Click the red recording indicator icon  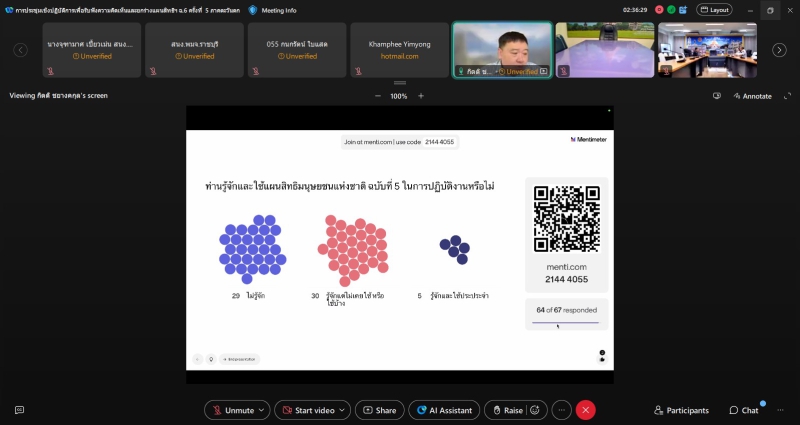[x=658, y=10]
